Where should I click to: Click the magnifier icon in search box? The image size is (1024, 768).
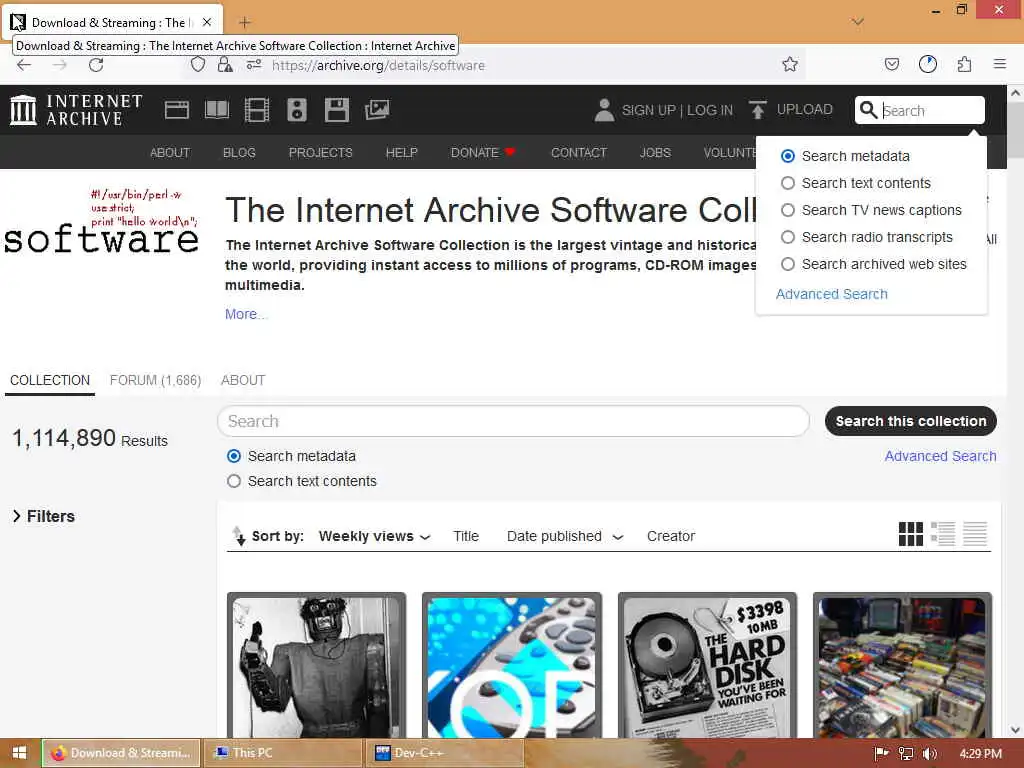pyautogui.click(x=869, y=110)
